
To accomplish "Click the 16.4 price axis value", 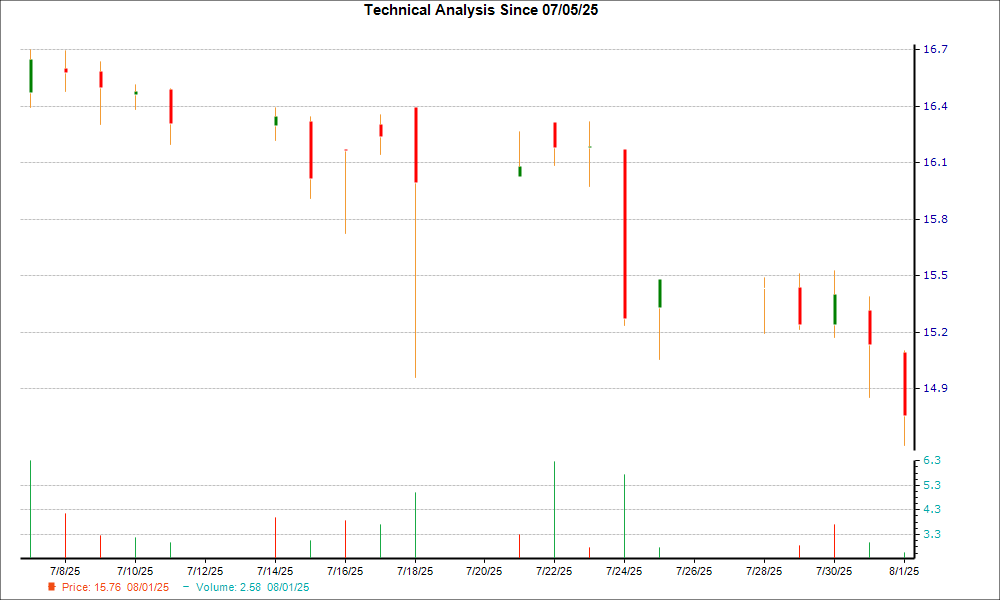I will pos(936,106).
